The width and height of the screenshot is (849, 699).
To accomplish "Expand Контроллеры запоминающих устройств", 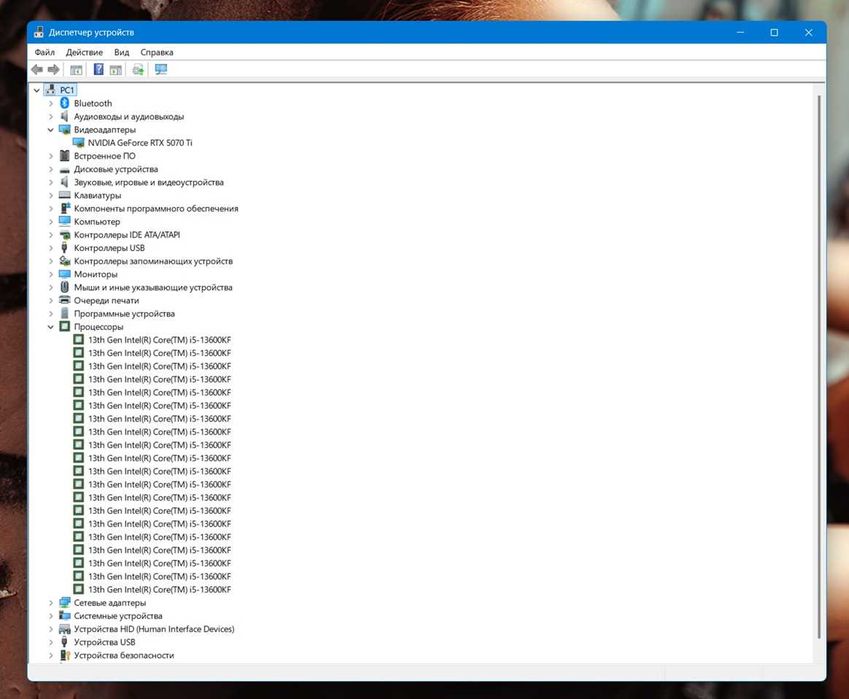I will (50, 261).
